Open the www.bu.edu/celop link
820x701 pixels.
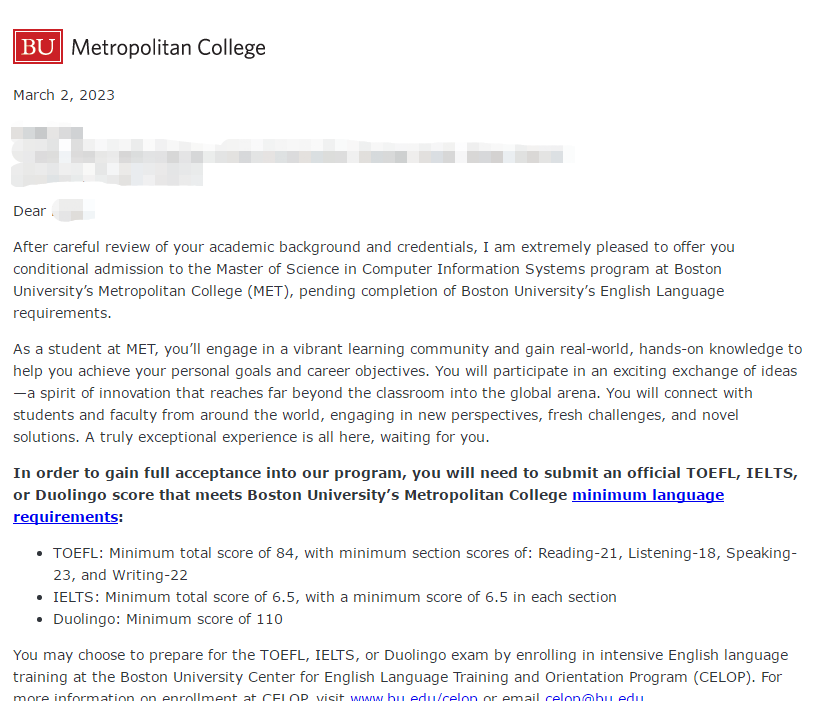(x=414, y=697)
